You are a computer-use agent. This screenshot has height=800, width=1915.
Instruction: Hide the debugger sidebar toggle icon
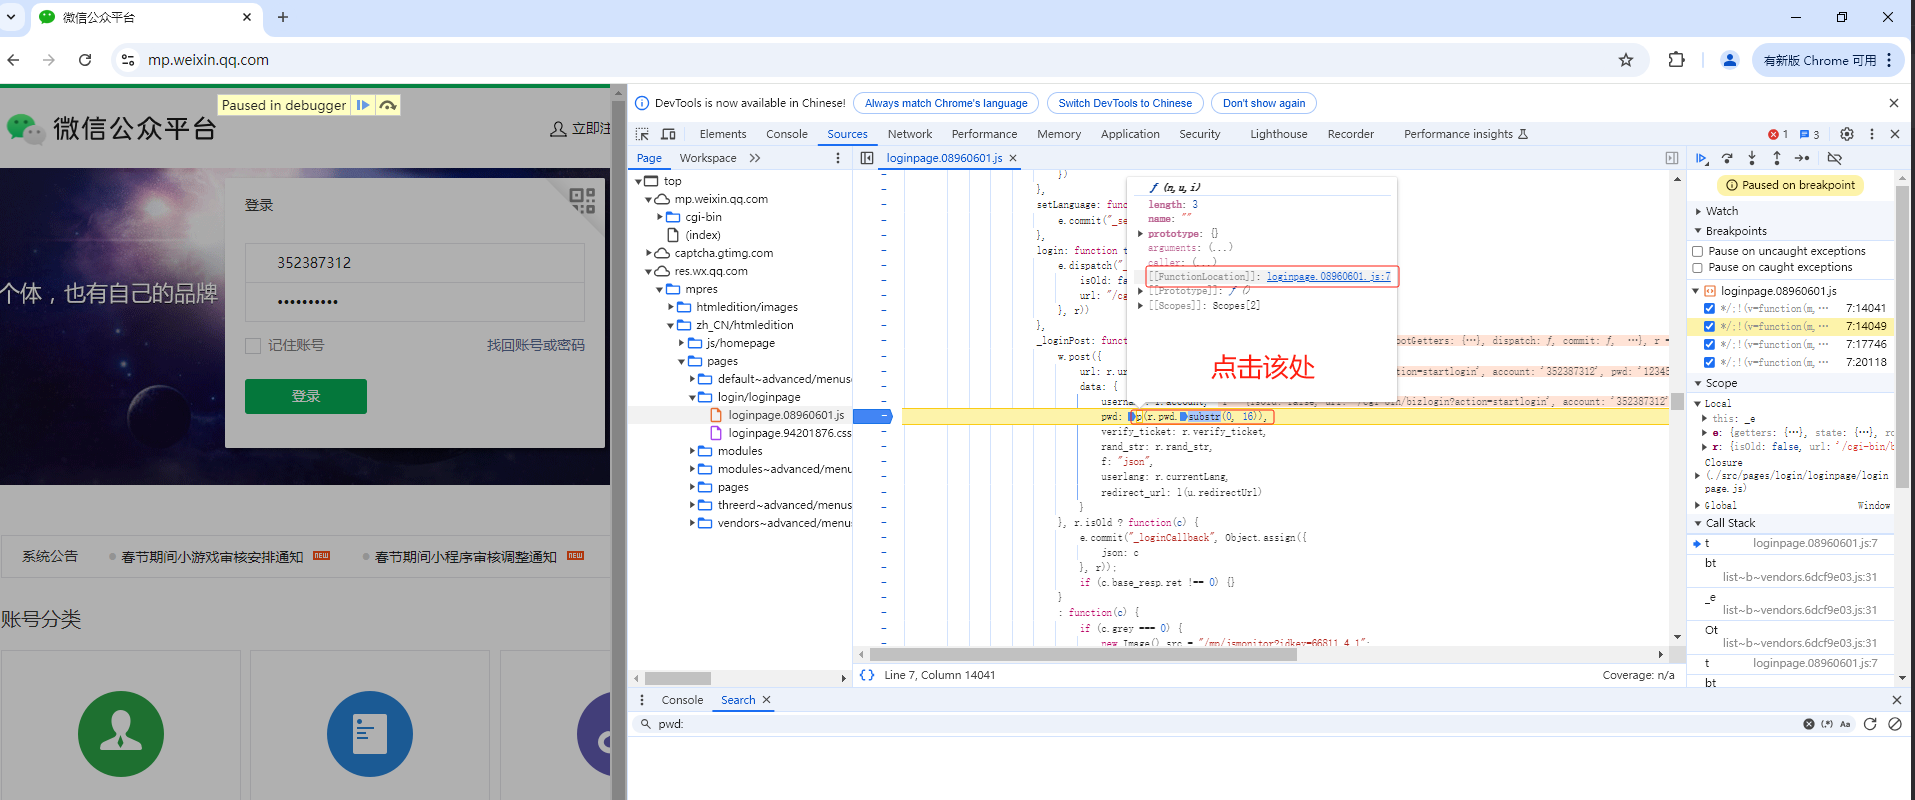pyautogui.click(x=1672, y=158)
